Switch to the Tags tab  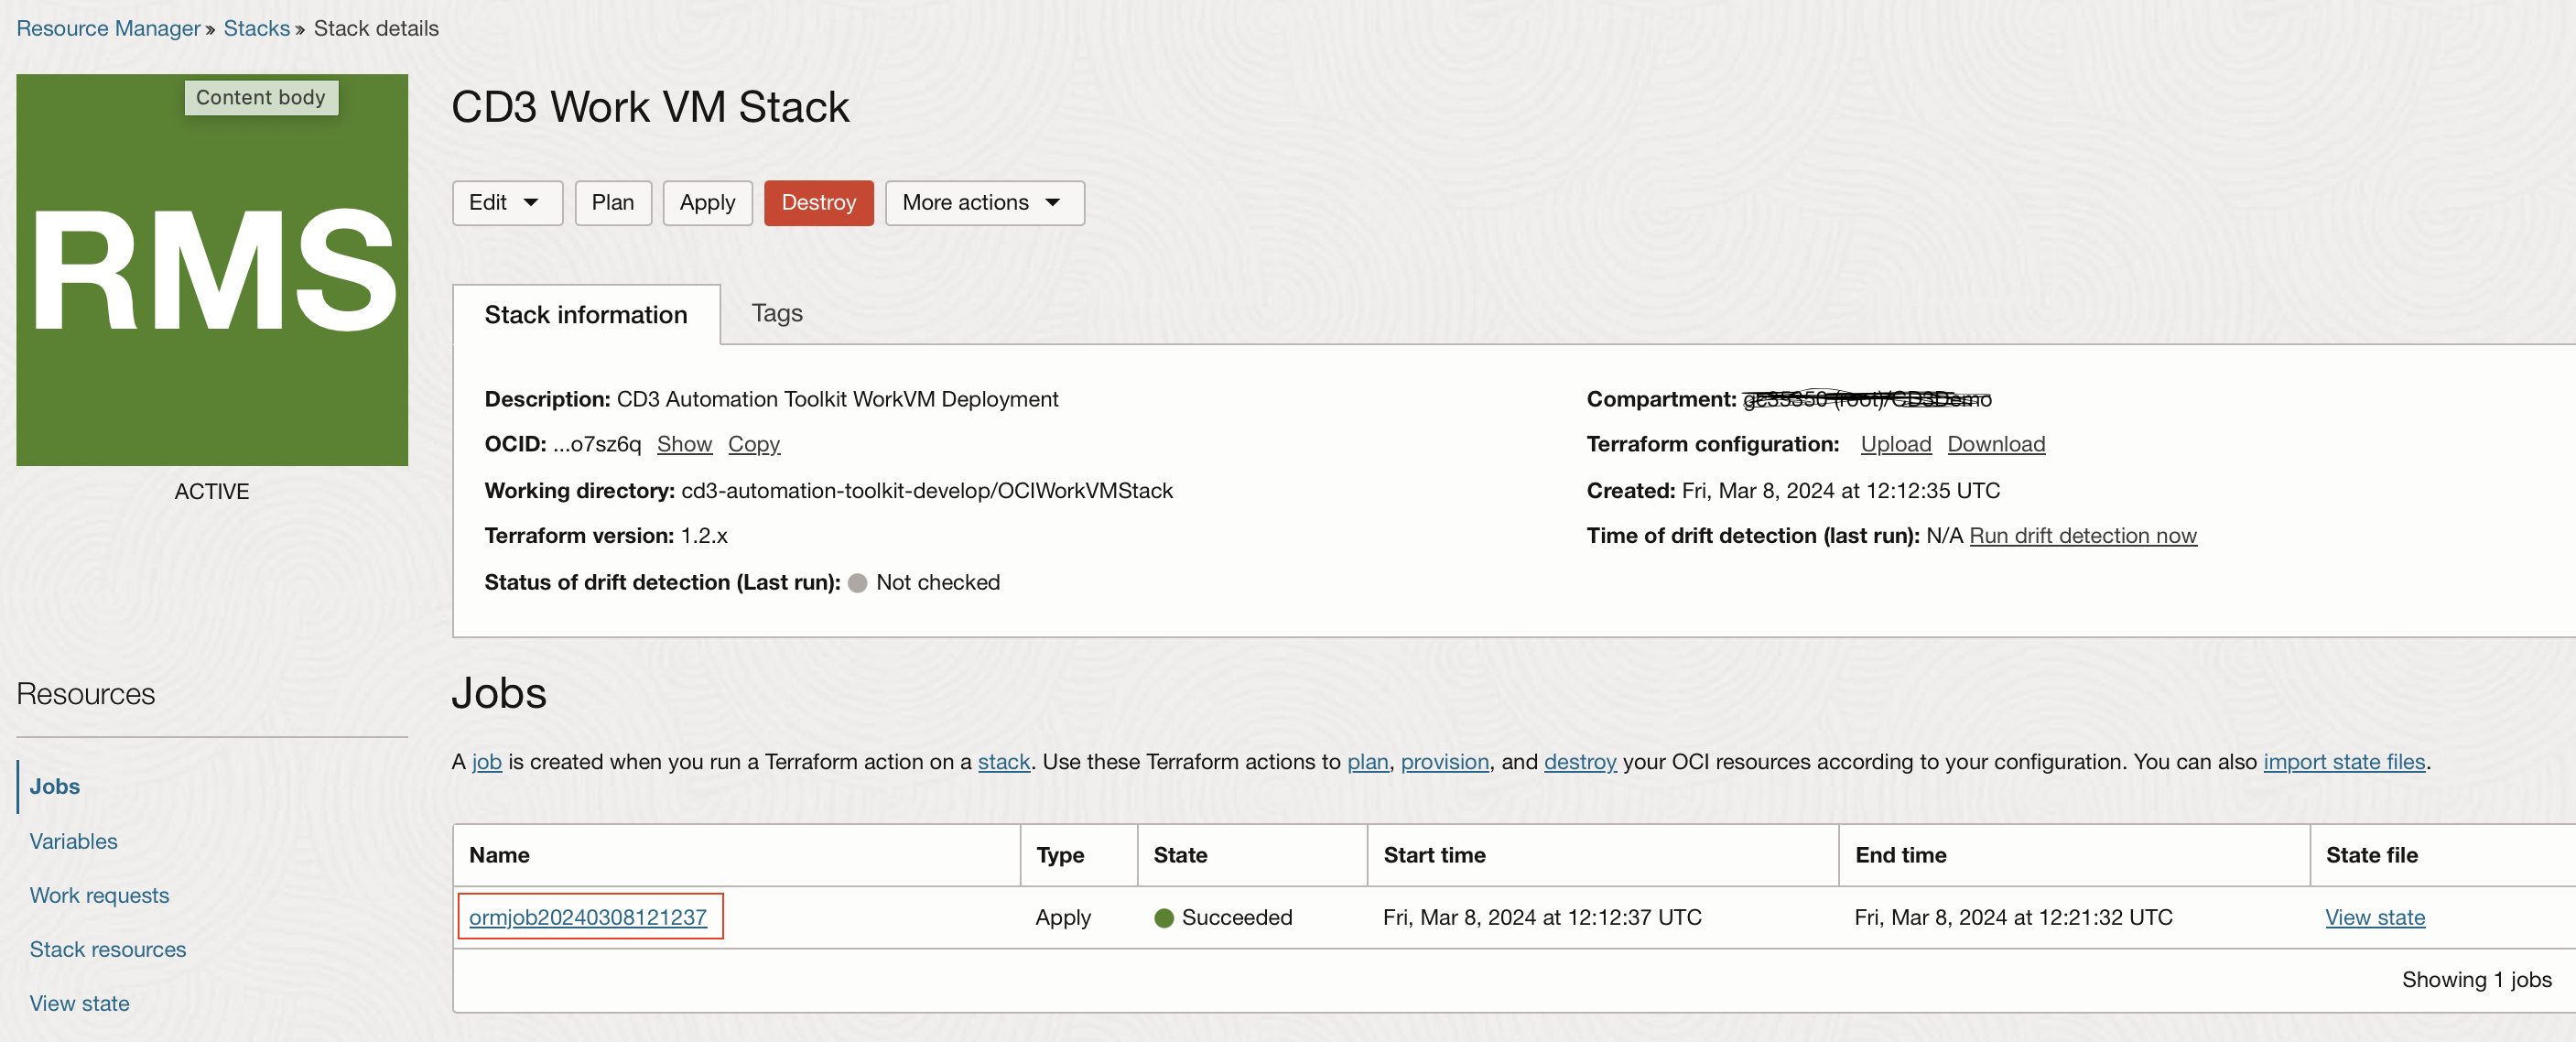pyautogui.click(x=776, y=314)
